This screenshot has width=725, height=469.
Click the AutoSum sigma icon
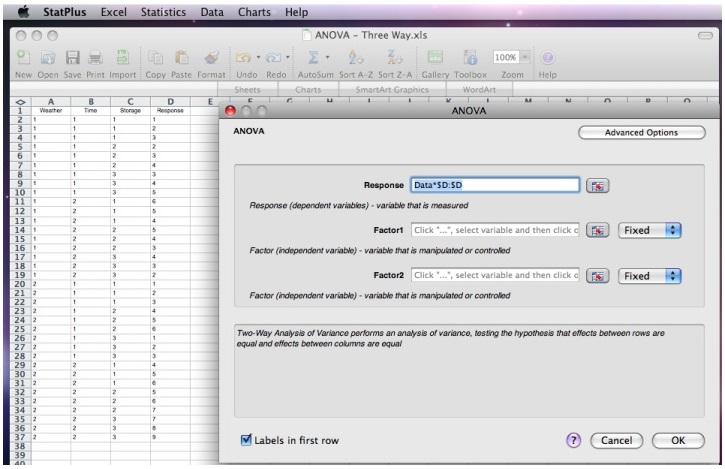click(x=313, y=57)
